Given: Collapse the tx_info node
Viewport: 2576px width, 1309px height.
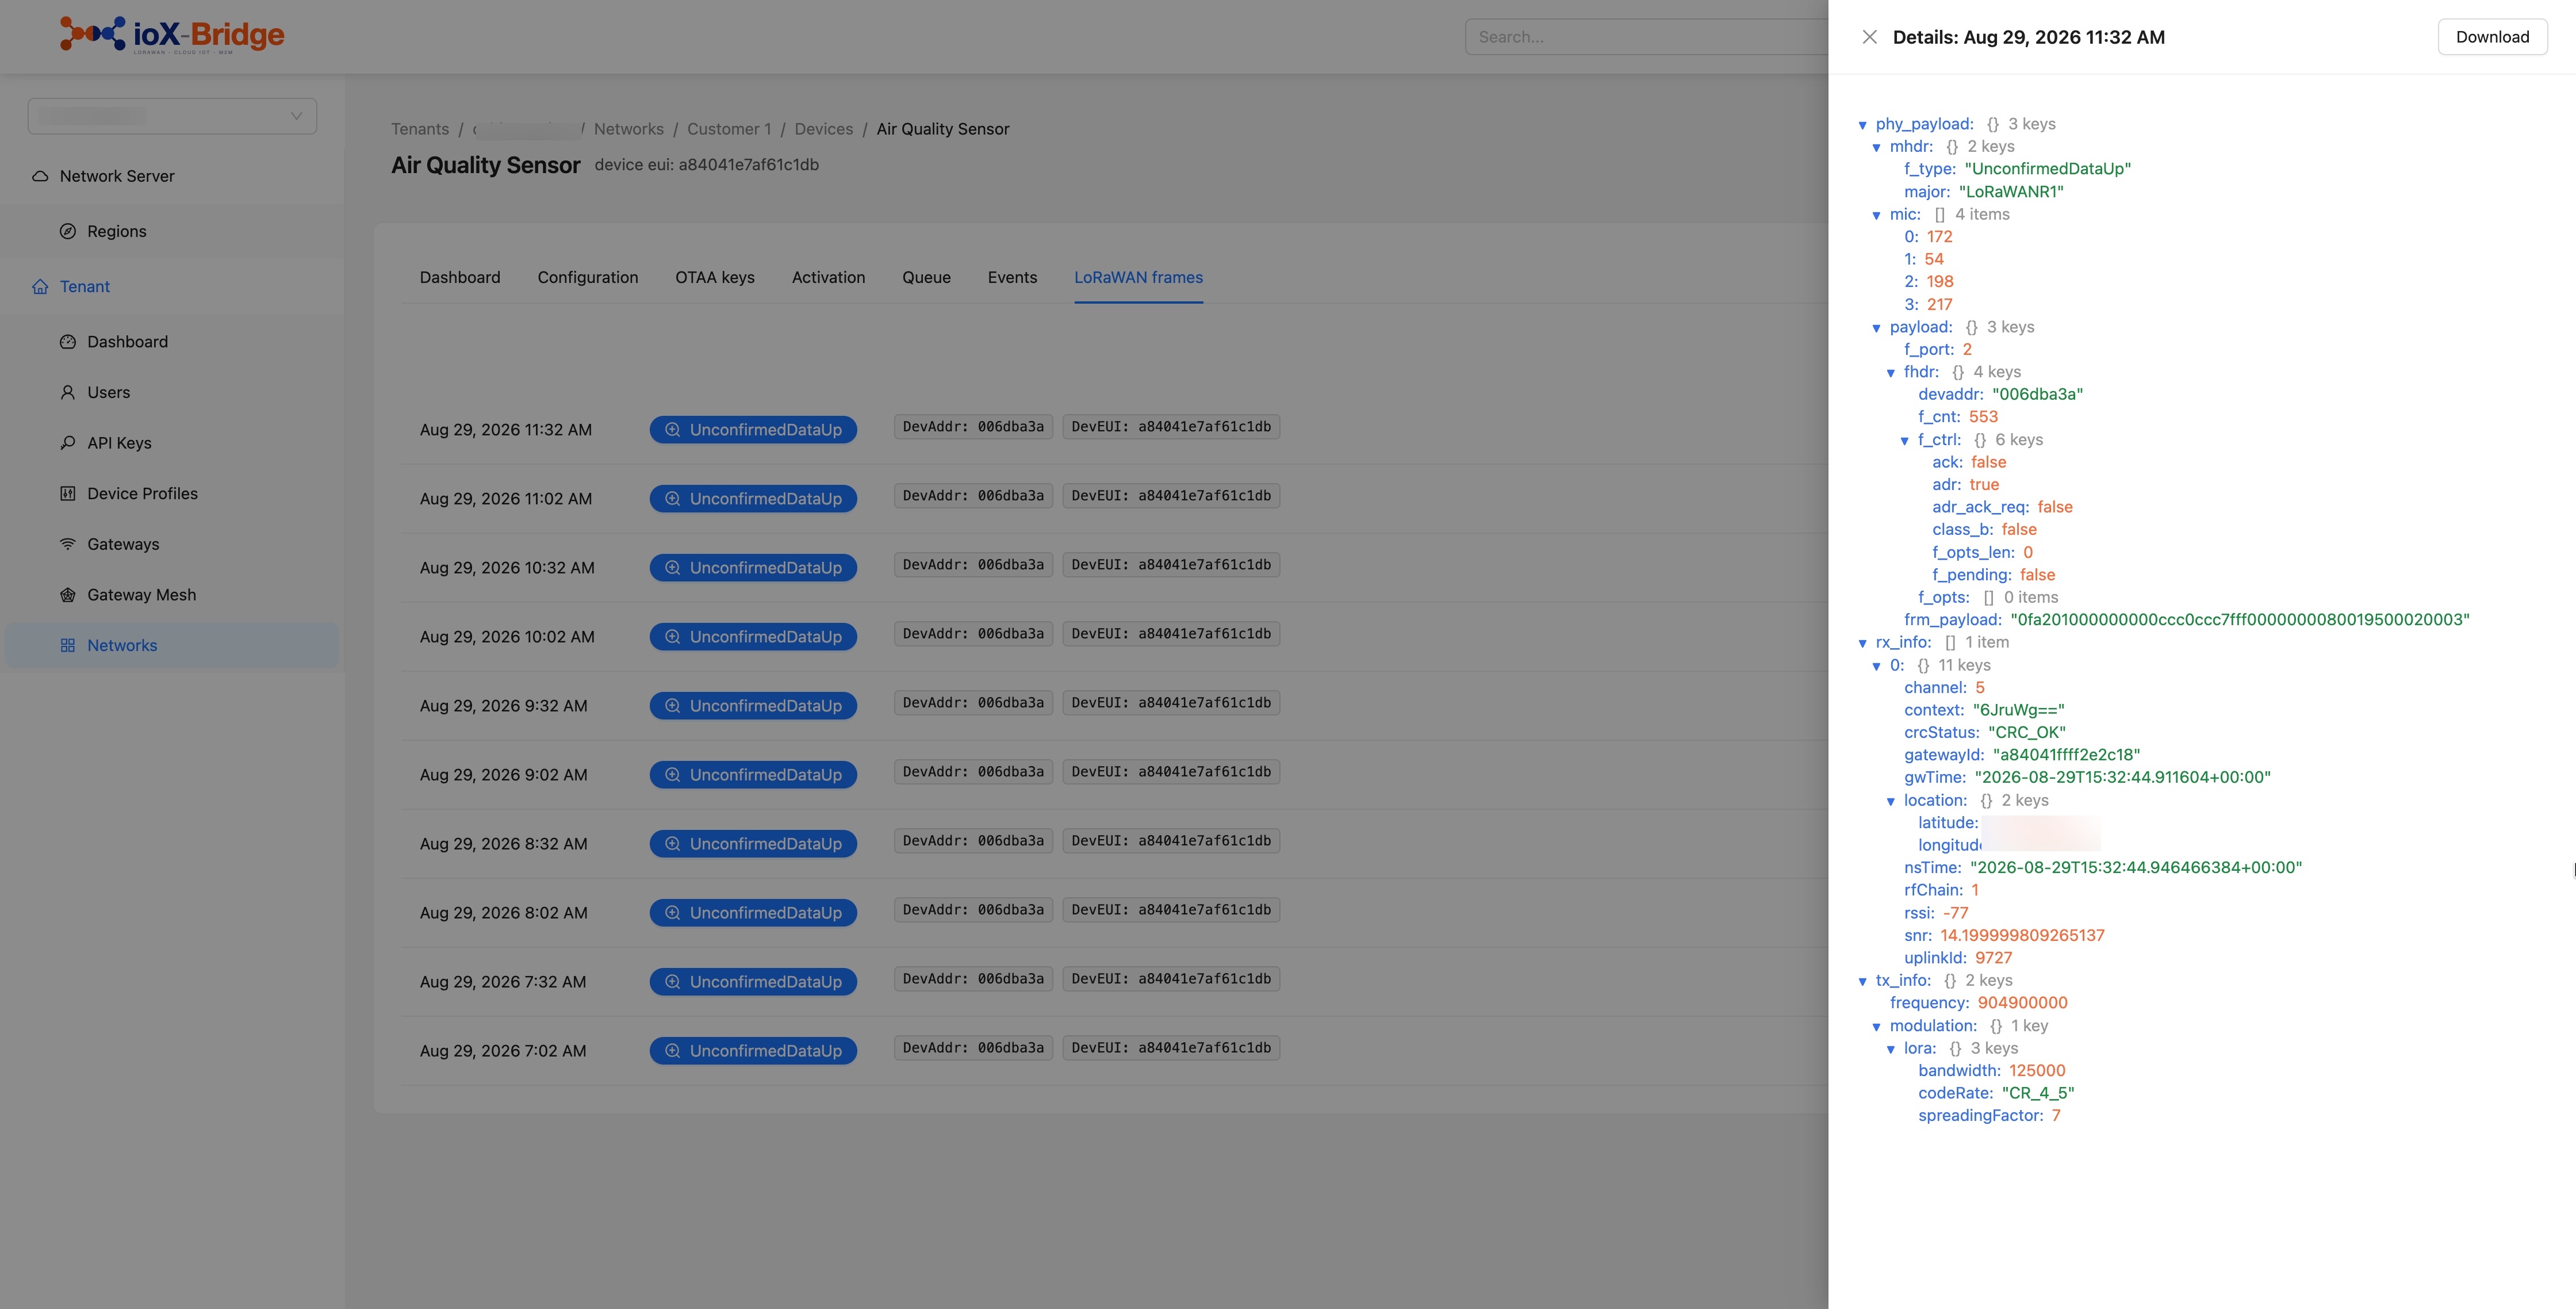Looking at the screenshot, I should pyautogui.click(x=1862, y=981).
